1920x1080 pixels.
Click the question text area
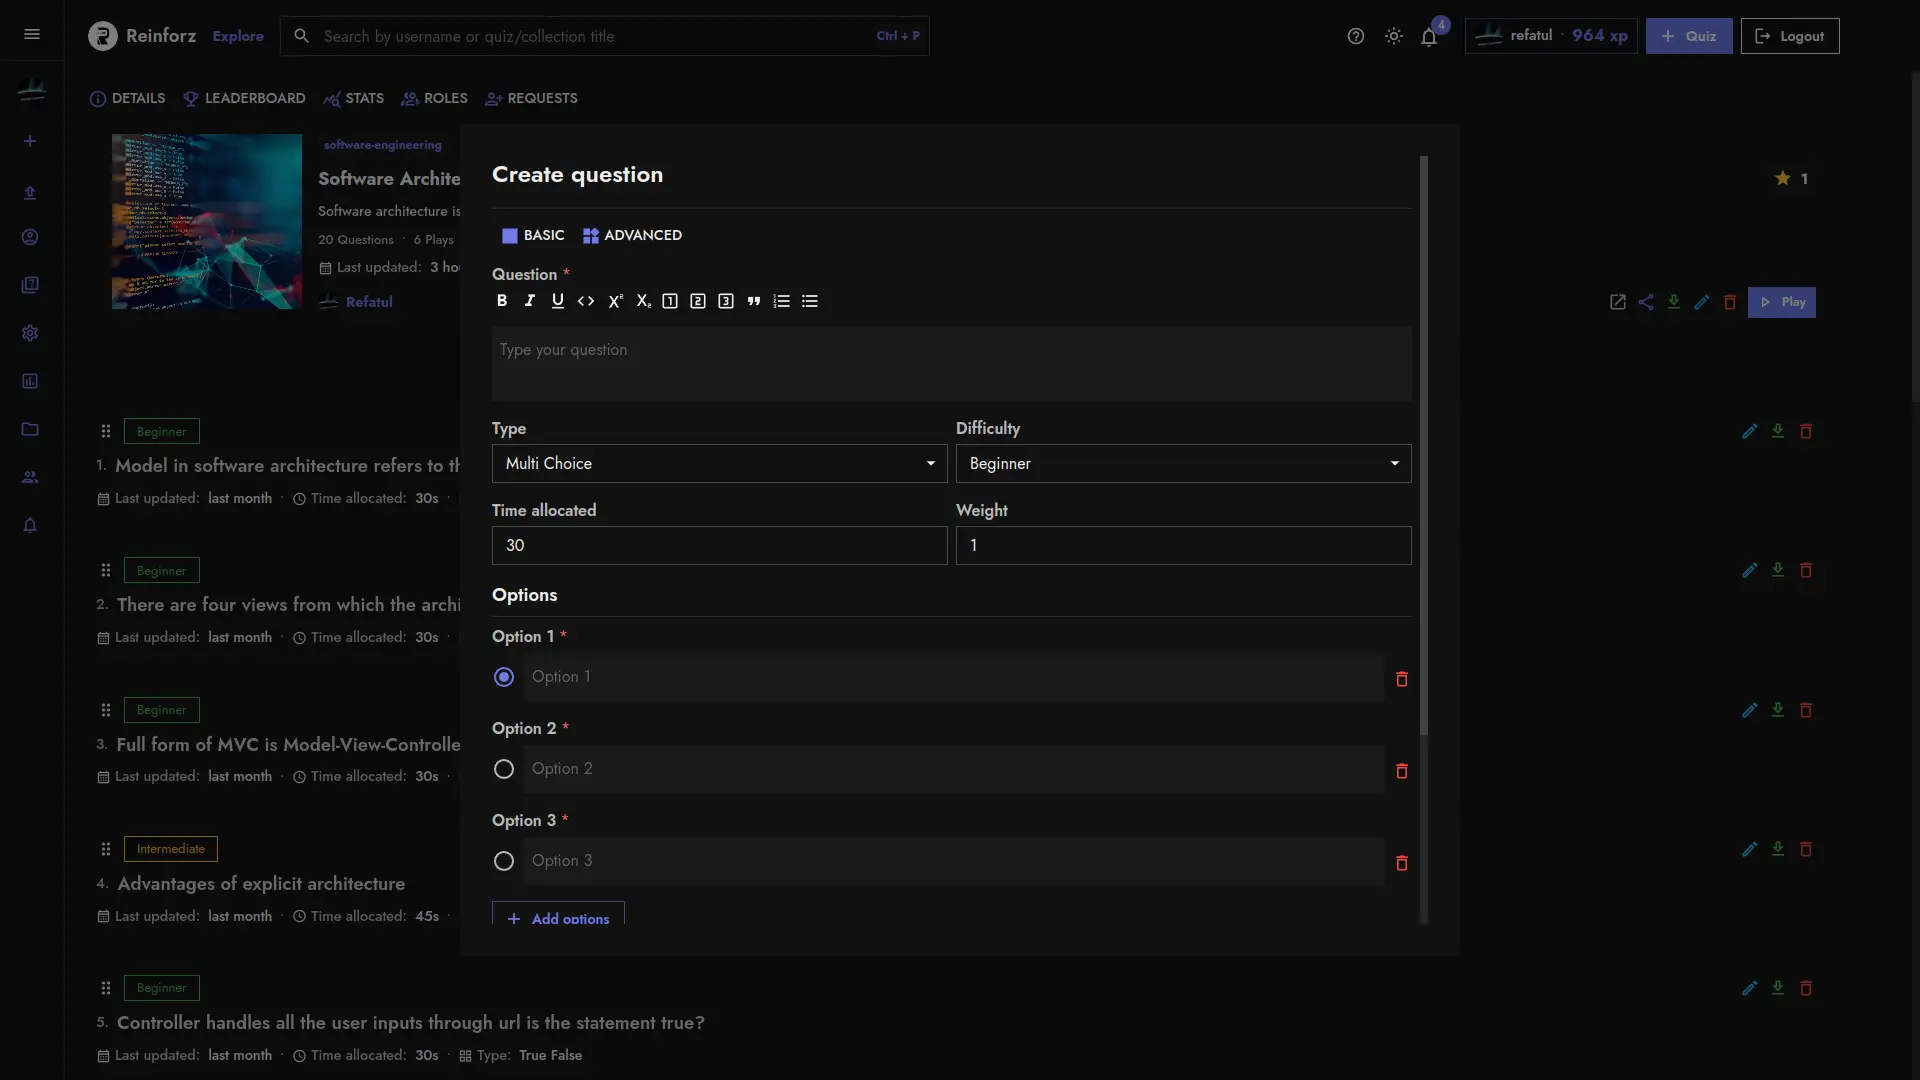point(951,364)
